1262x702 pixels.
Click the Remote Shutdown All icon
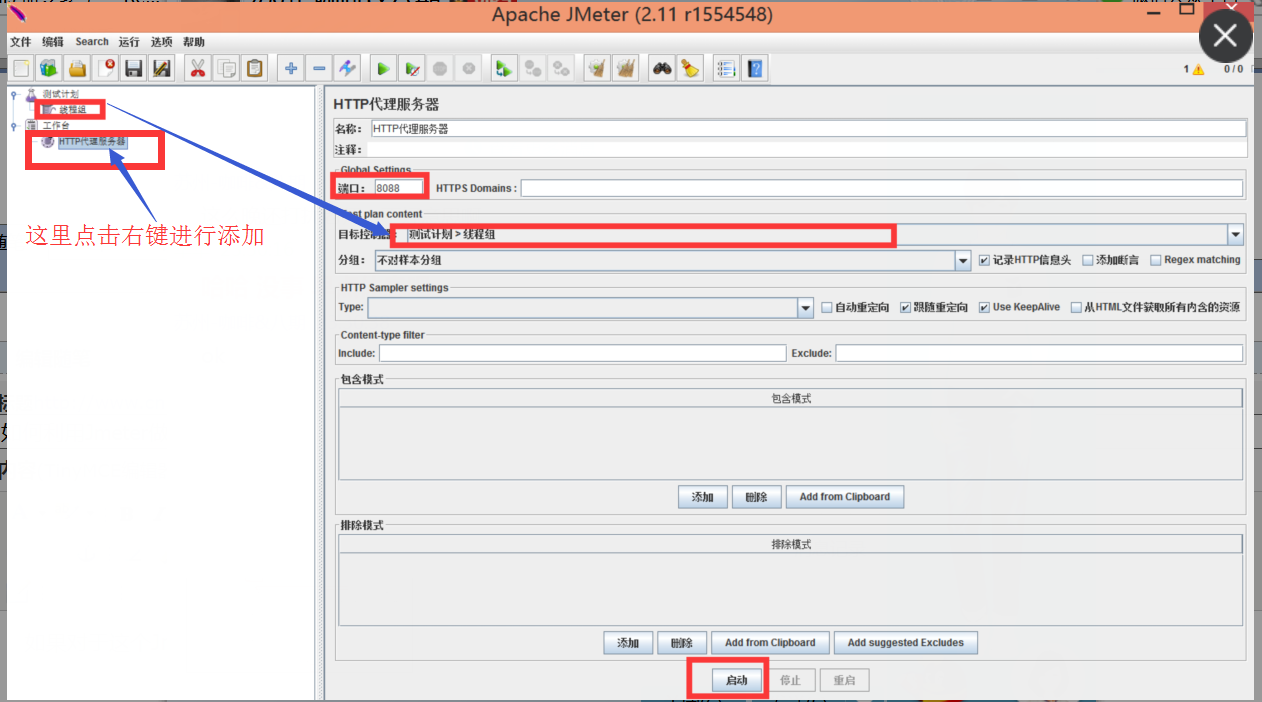coord(562,68)
